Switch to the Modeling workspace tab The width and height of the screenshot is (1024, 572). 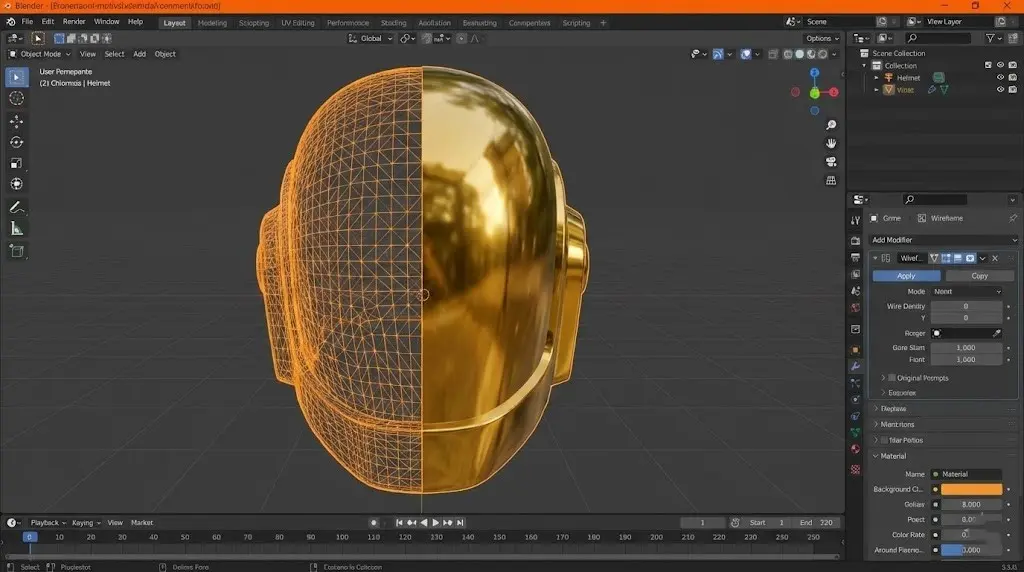click(212, 23)
